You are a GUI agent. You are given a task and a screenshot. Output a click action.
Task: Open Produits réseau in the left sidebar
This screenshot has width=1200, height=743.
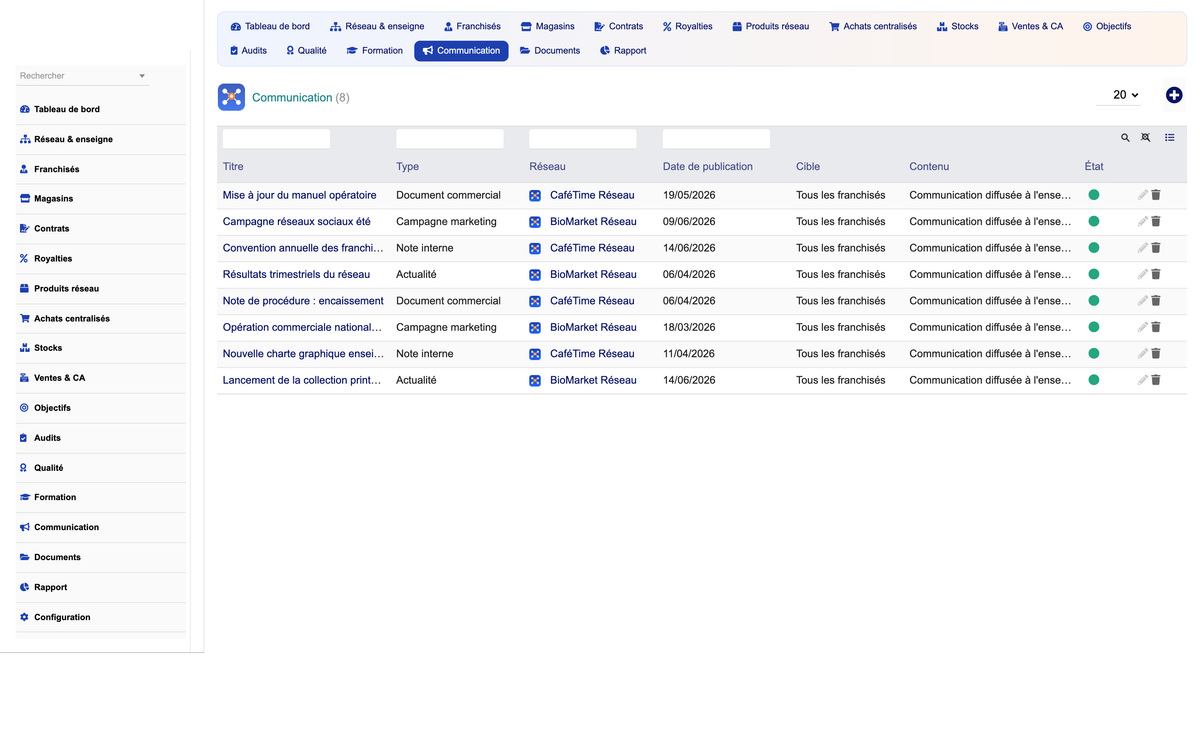101,289
